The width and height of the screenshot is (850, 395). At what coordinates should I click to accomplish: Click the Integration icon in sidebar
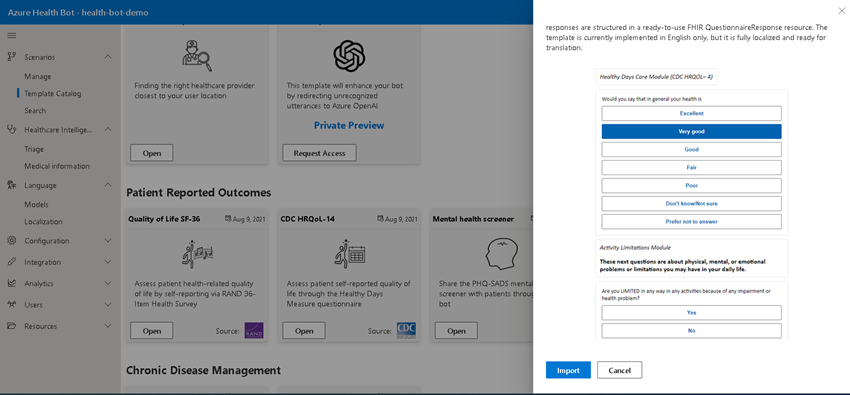coord(11,262)
